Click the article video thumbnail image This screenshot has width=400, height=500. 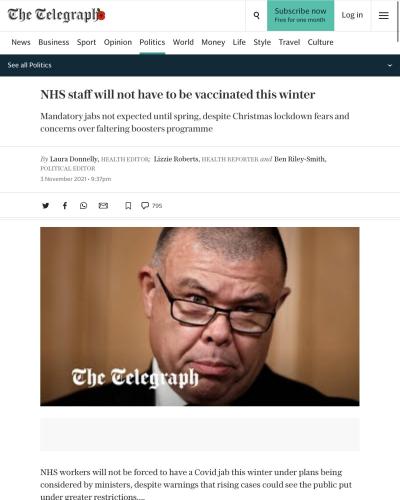click(x=200, y=316)
